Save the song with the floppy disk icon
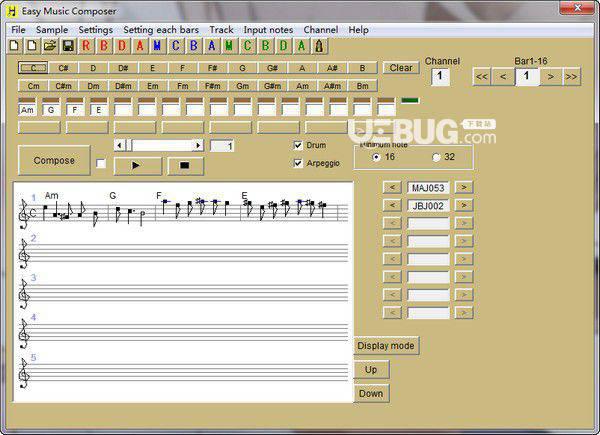 68,46
